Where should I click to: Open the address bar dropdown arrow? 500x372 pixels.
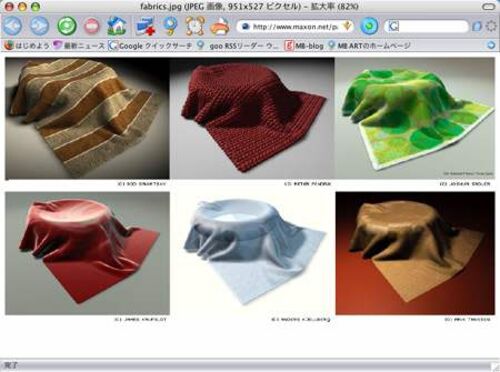click(347, 26)
